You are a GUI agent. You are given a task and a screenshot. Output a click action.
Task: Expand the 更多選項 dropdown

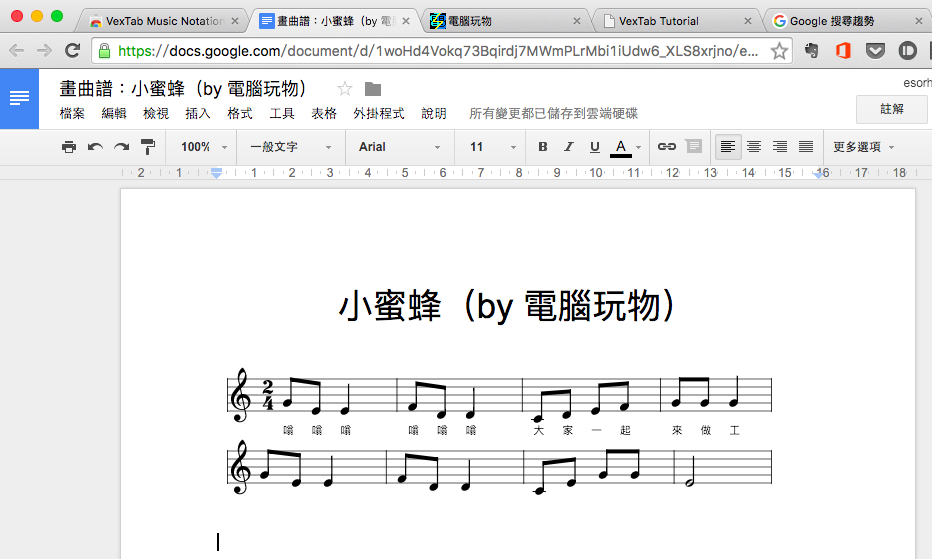(x=863, y=147)
